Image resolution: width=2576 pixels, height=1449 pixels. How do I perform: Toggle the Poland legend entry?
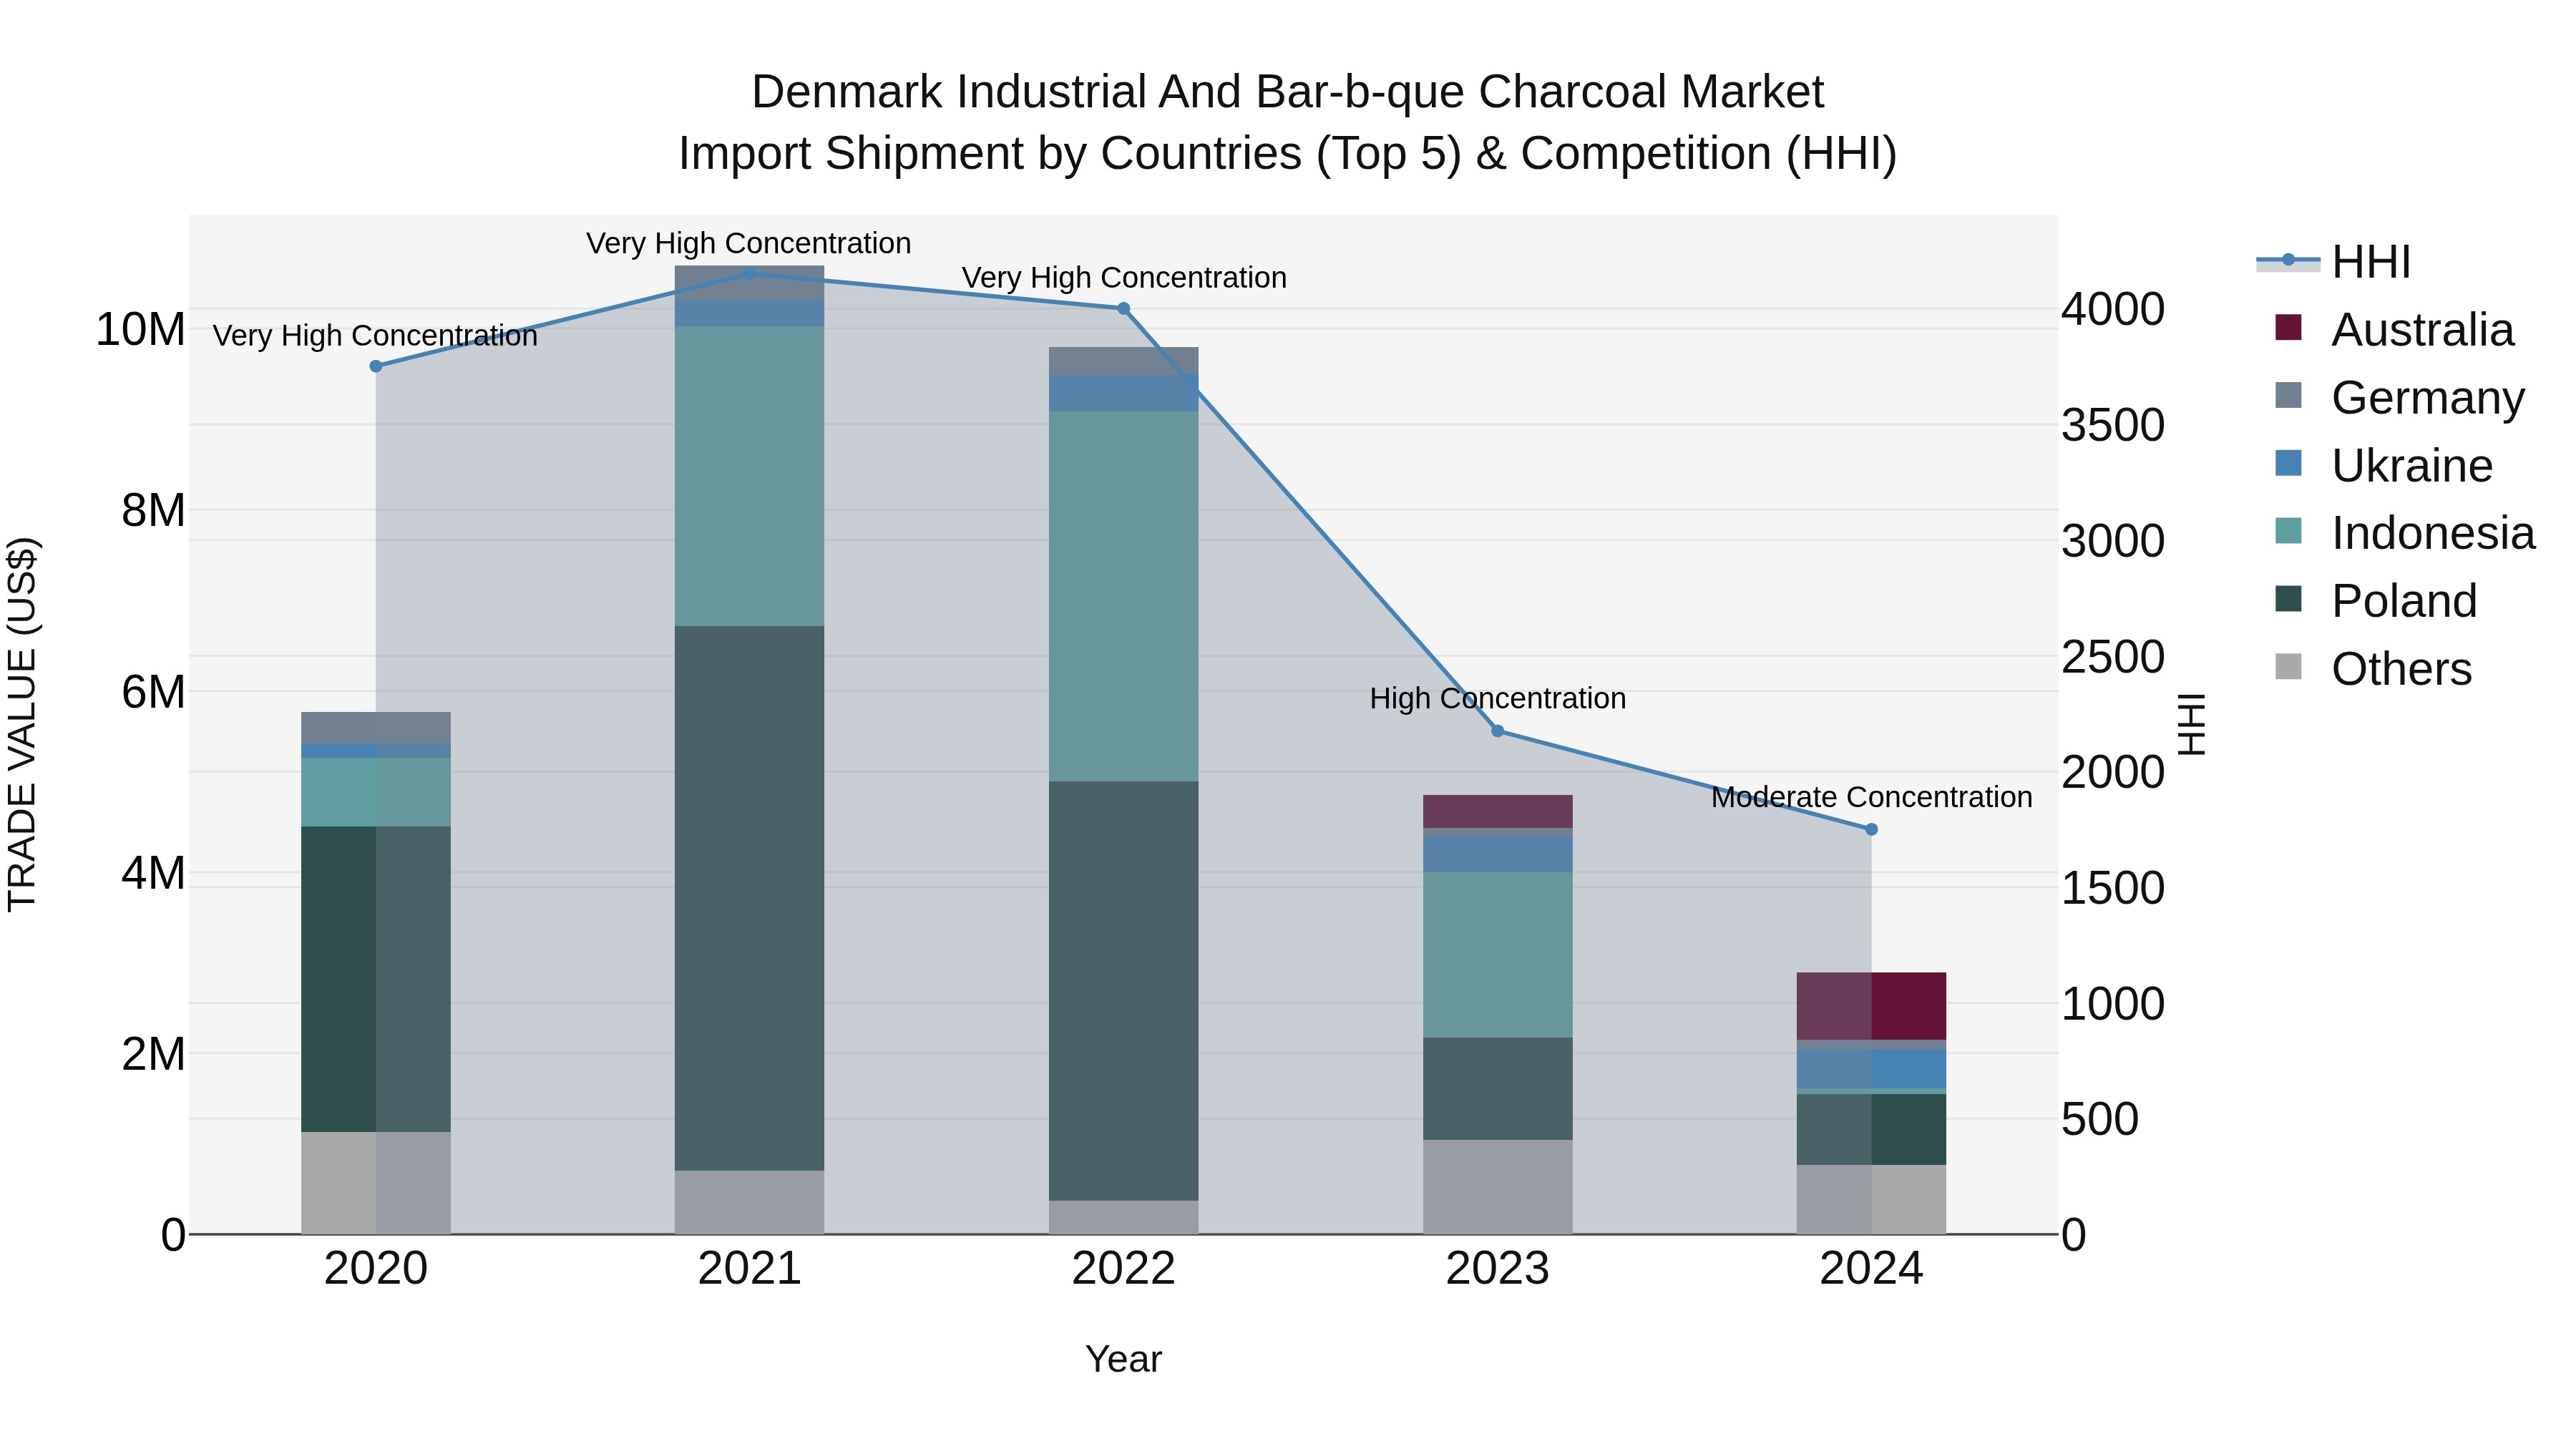(2376, 601)
